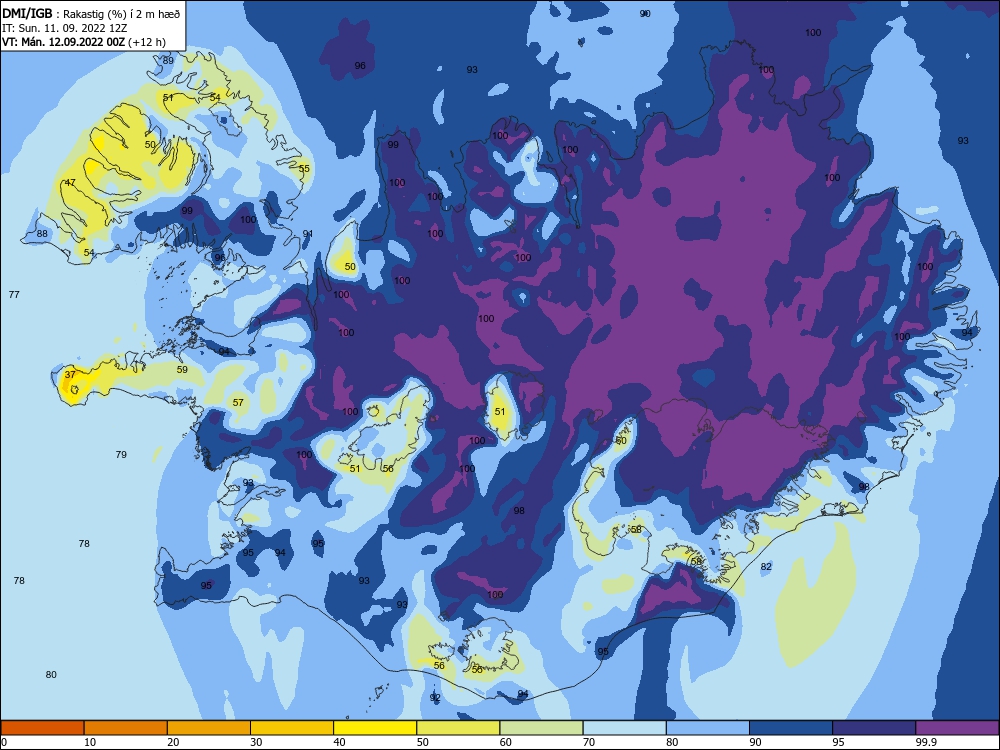Click the humidity value '91' on the map
The image size is (1000, 750).
pos(307,234)
